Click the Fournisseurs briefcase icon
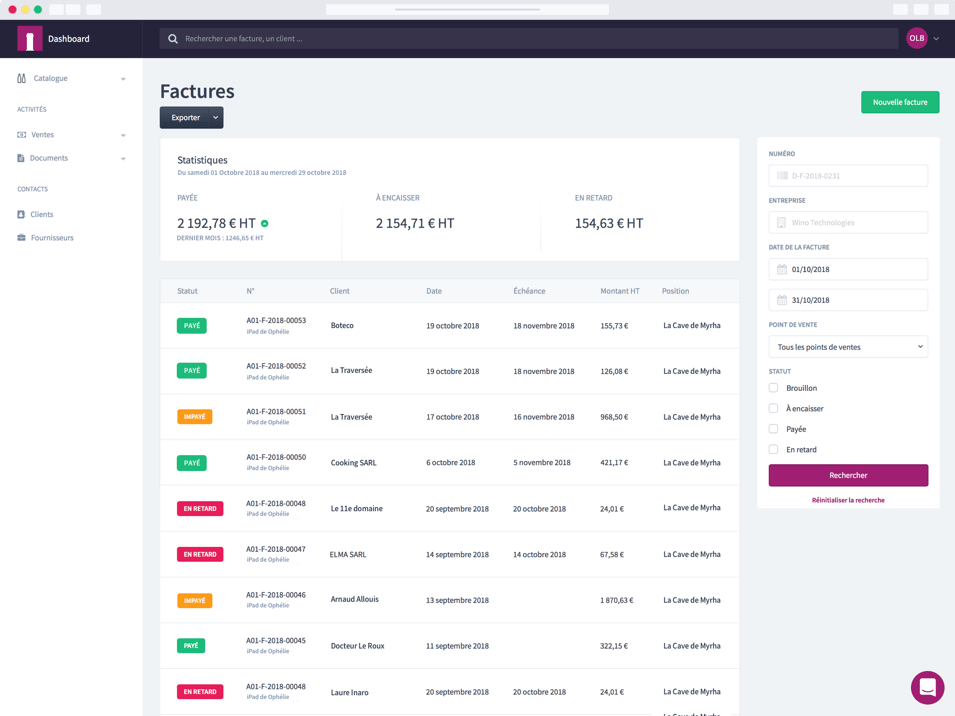The image size is (955, 716). [21, 238]
